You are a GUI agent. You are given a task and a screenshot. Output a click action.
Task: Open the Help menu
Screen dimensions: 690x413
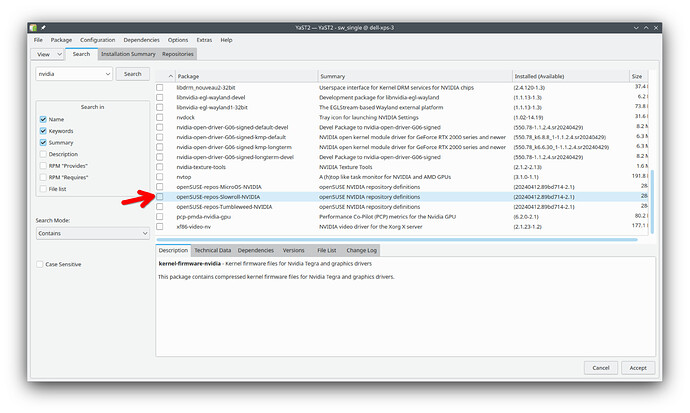click(226, 40)
